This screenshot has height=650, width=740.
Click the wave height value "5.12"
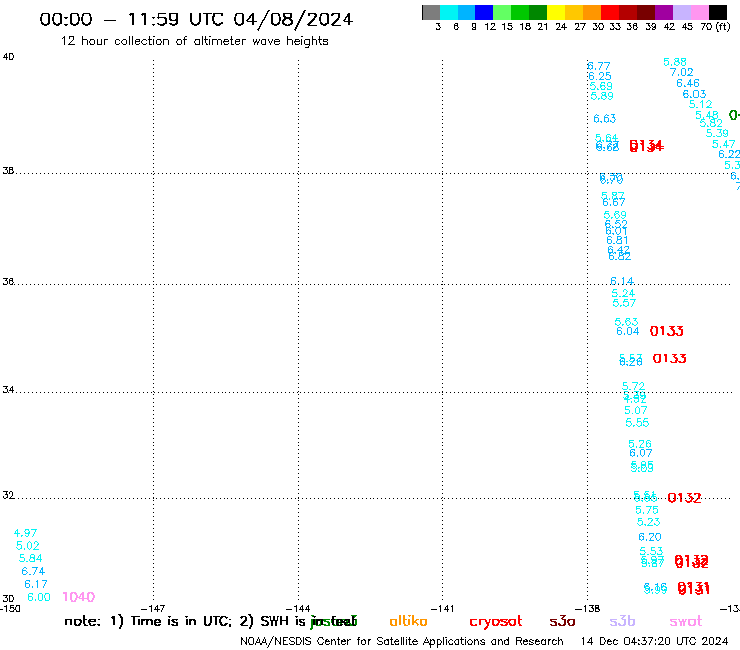click(x=701, y=105)
